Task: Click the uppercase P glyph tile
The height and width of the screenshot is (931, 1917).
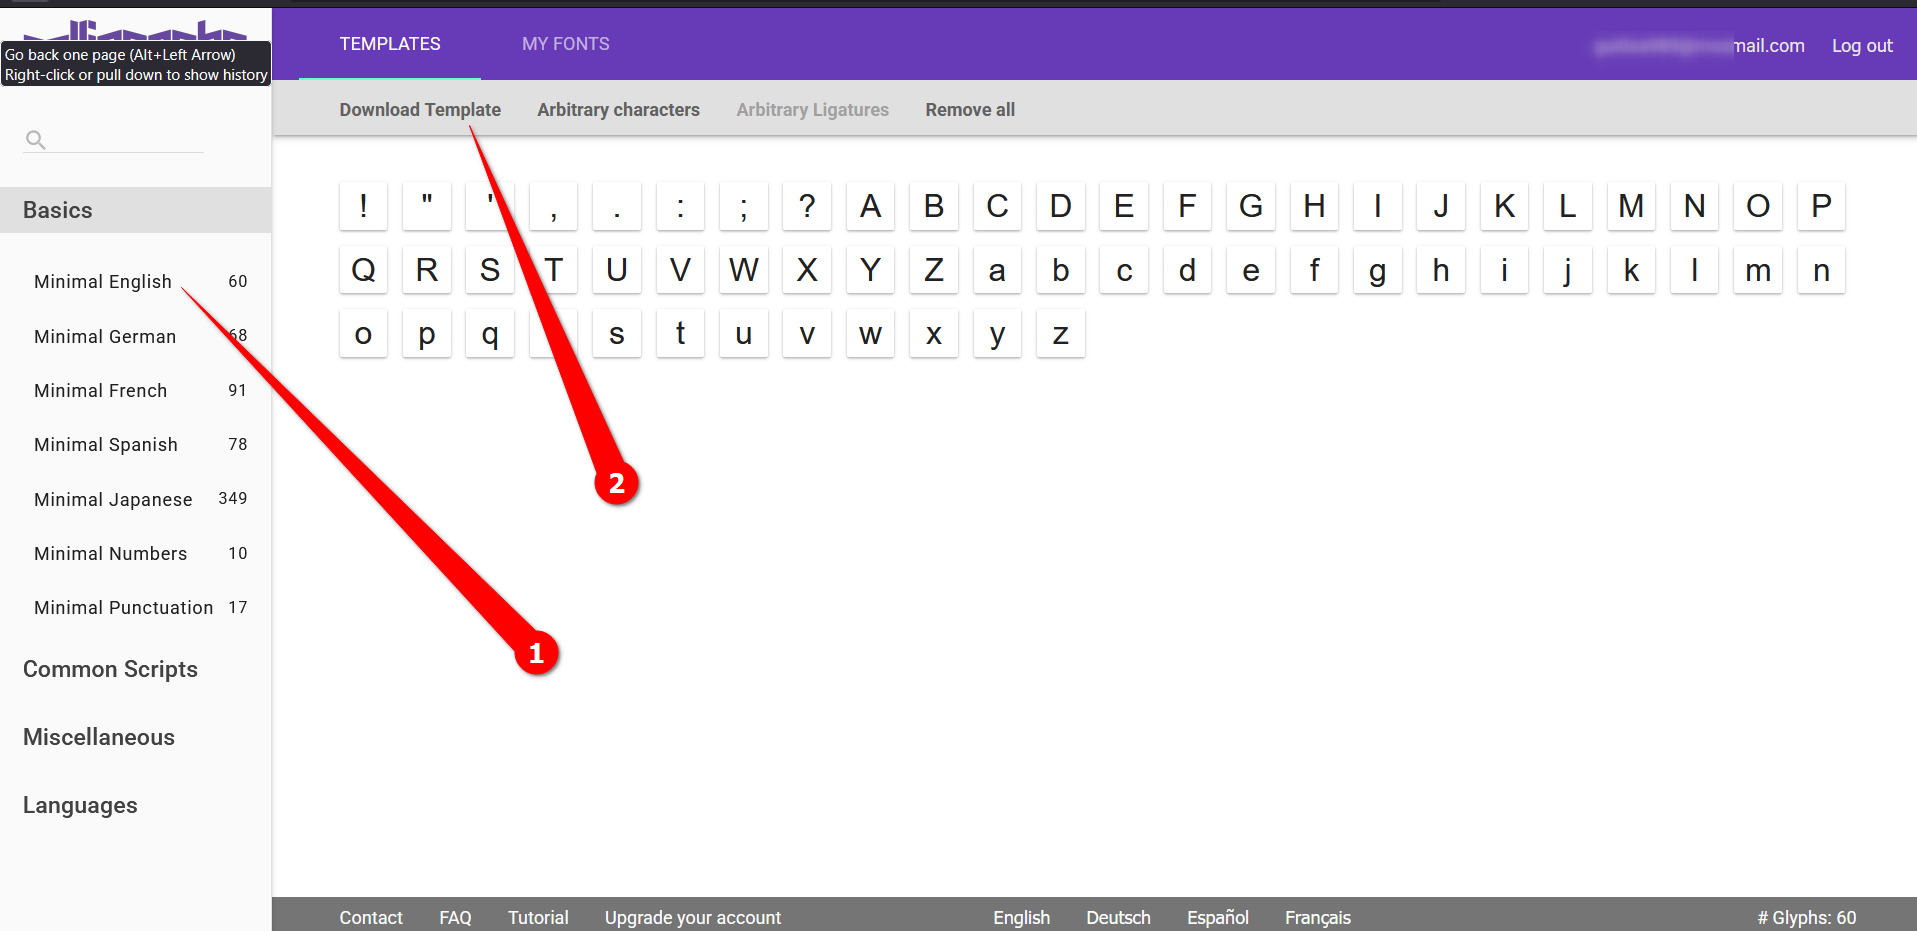Action: (1821, 206)
